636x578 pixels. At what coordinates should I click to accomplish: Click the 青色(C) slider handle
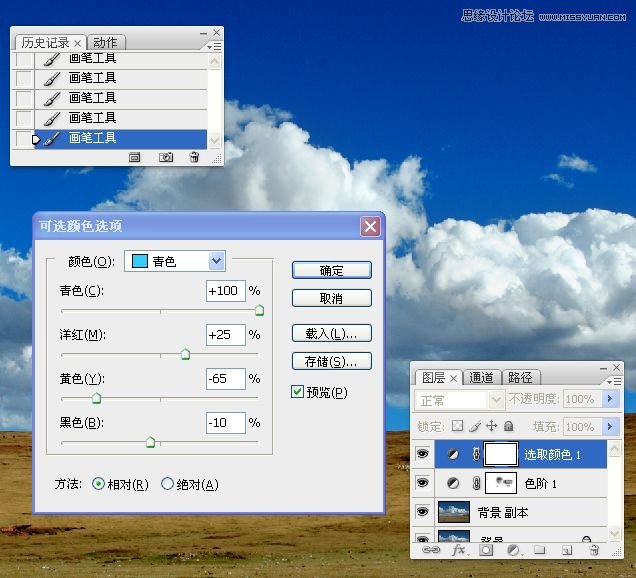[x=260, y=311]
